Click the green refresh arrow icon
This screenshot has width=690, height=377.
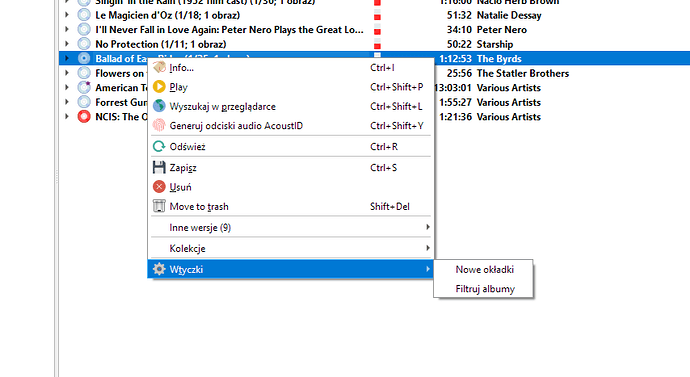pyautogui.click(x=159, y=146)
